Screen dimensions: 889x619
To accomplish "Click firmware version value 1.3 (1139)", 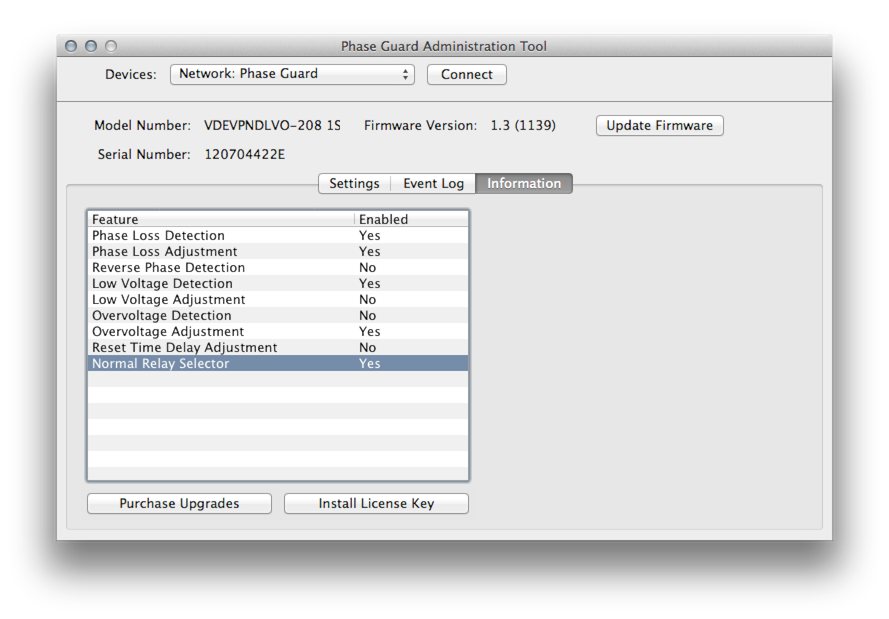I will pos(523,125).
